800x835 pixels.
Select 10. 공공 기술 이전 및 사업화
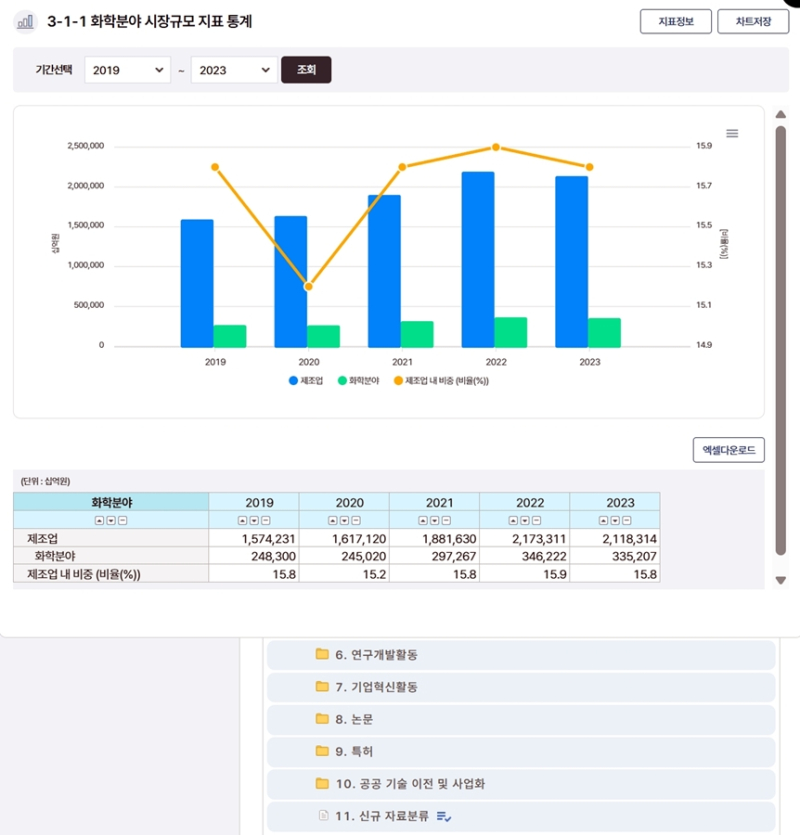pos(410,784)
